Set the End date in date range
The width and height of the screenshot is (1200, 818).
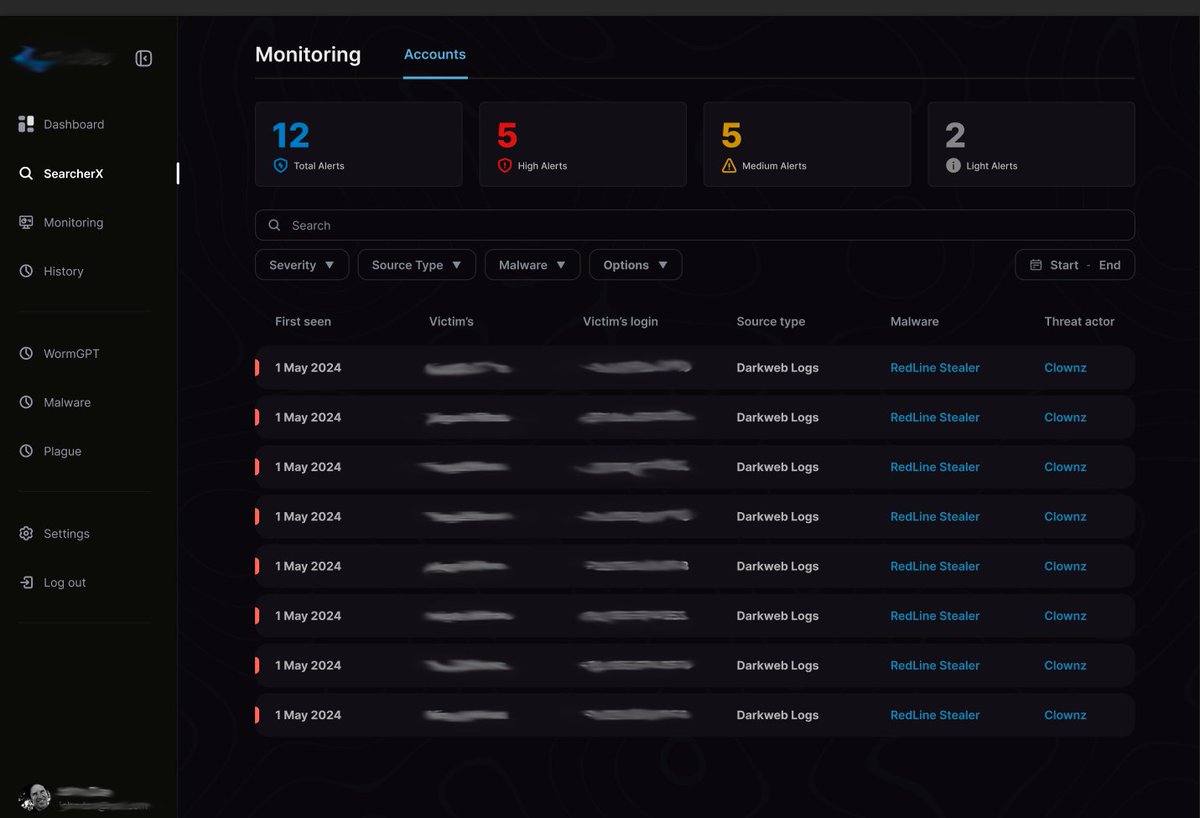pos(1110,265)
